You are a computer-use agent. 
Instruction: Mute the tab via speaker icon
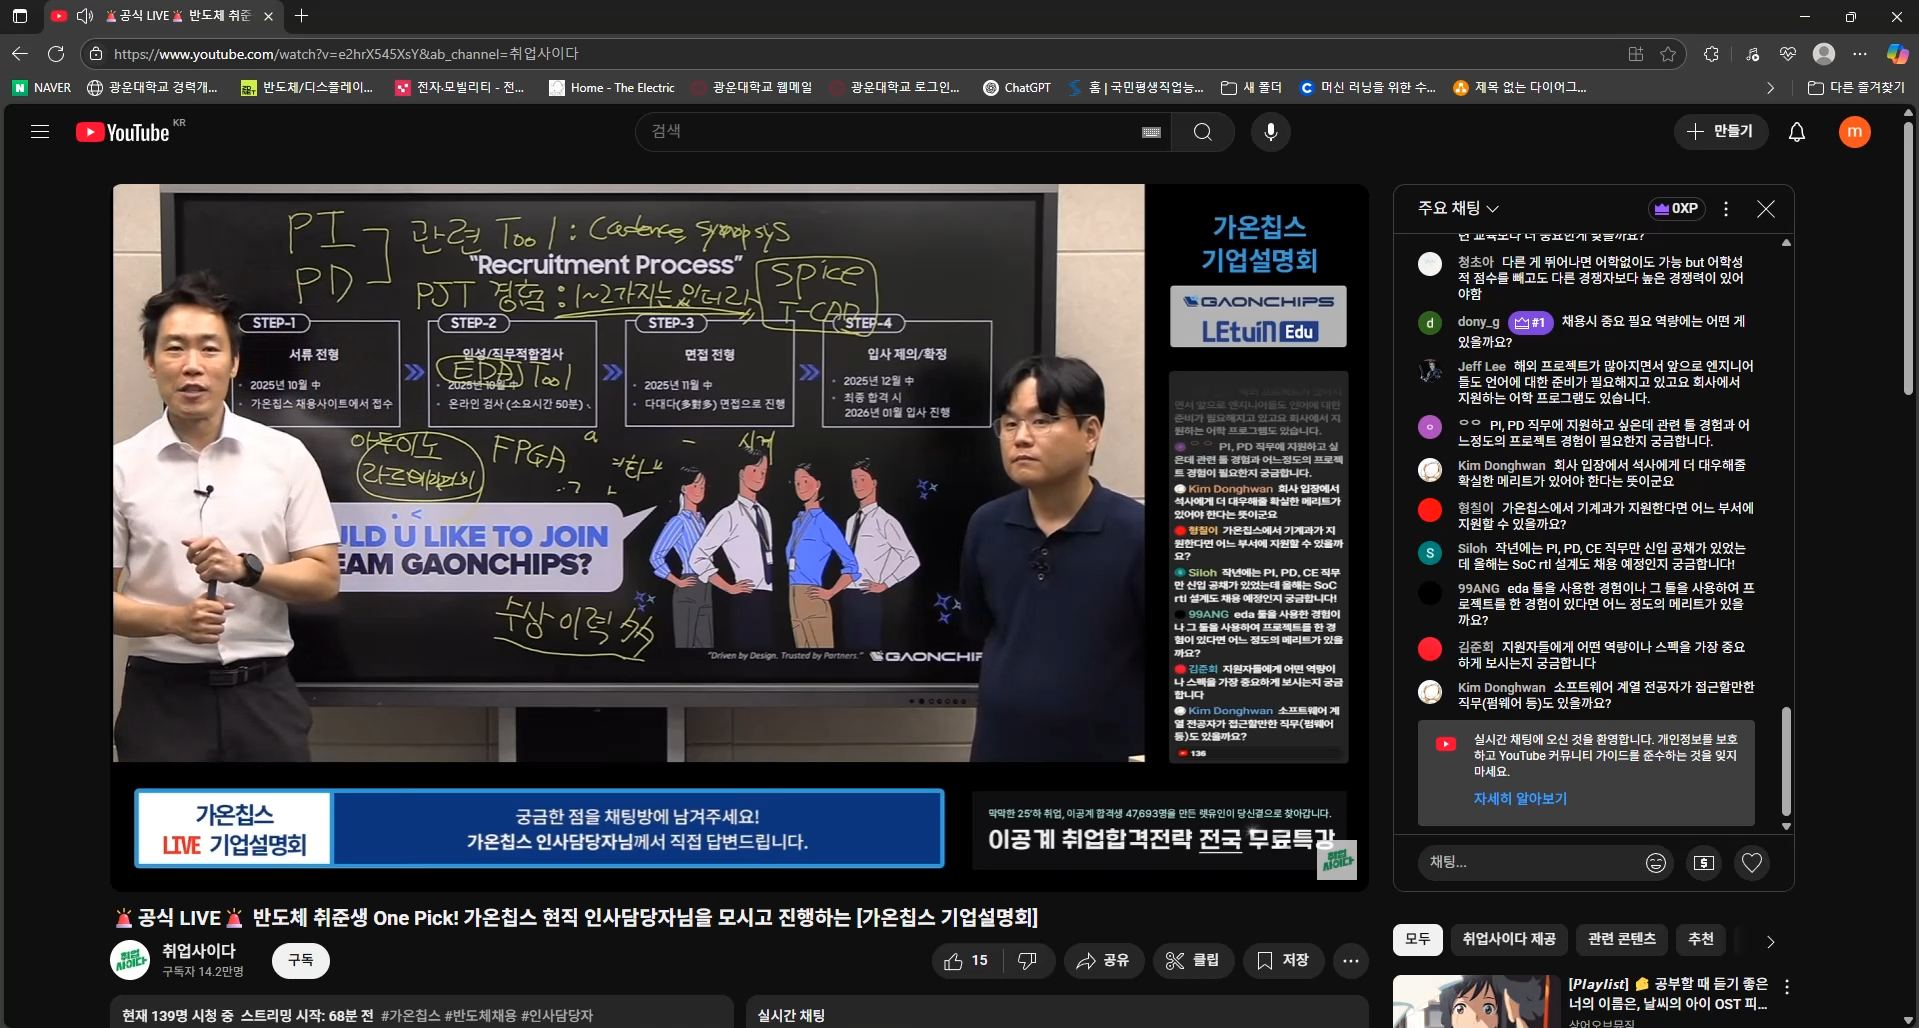tap(85, 16)
